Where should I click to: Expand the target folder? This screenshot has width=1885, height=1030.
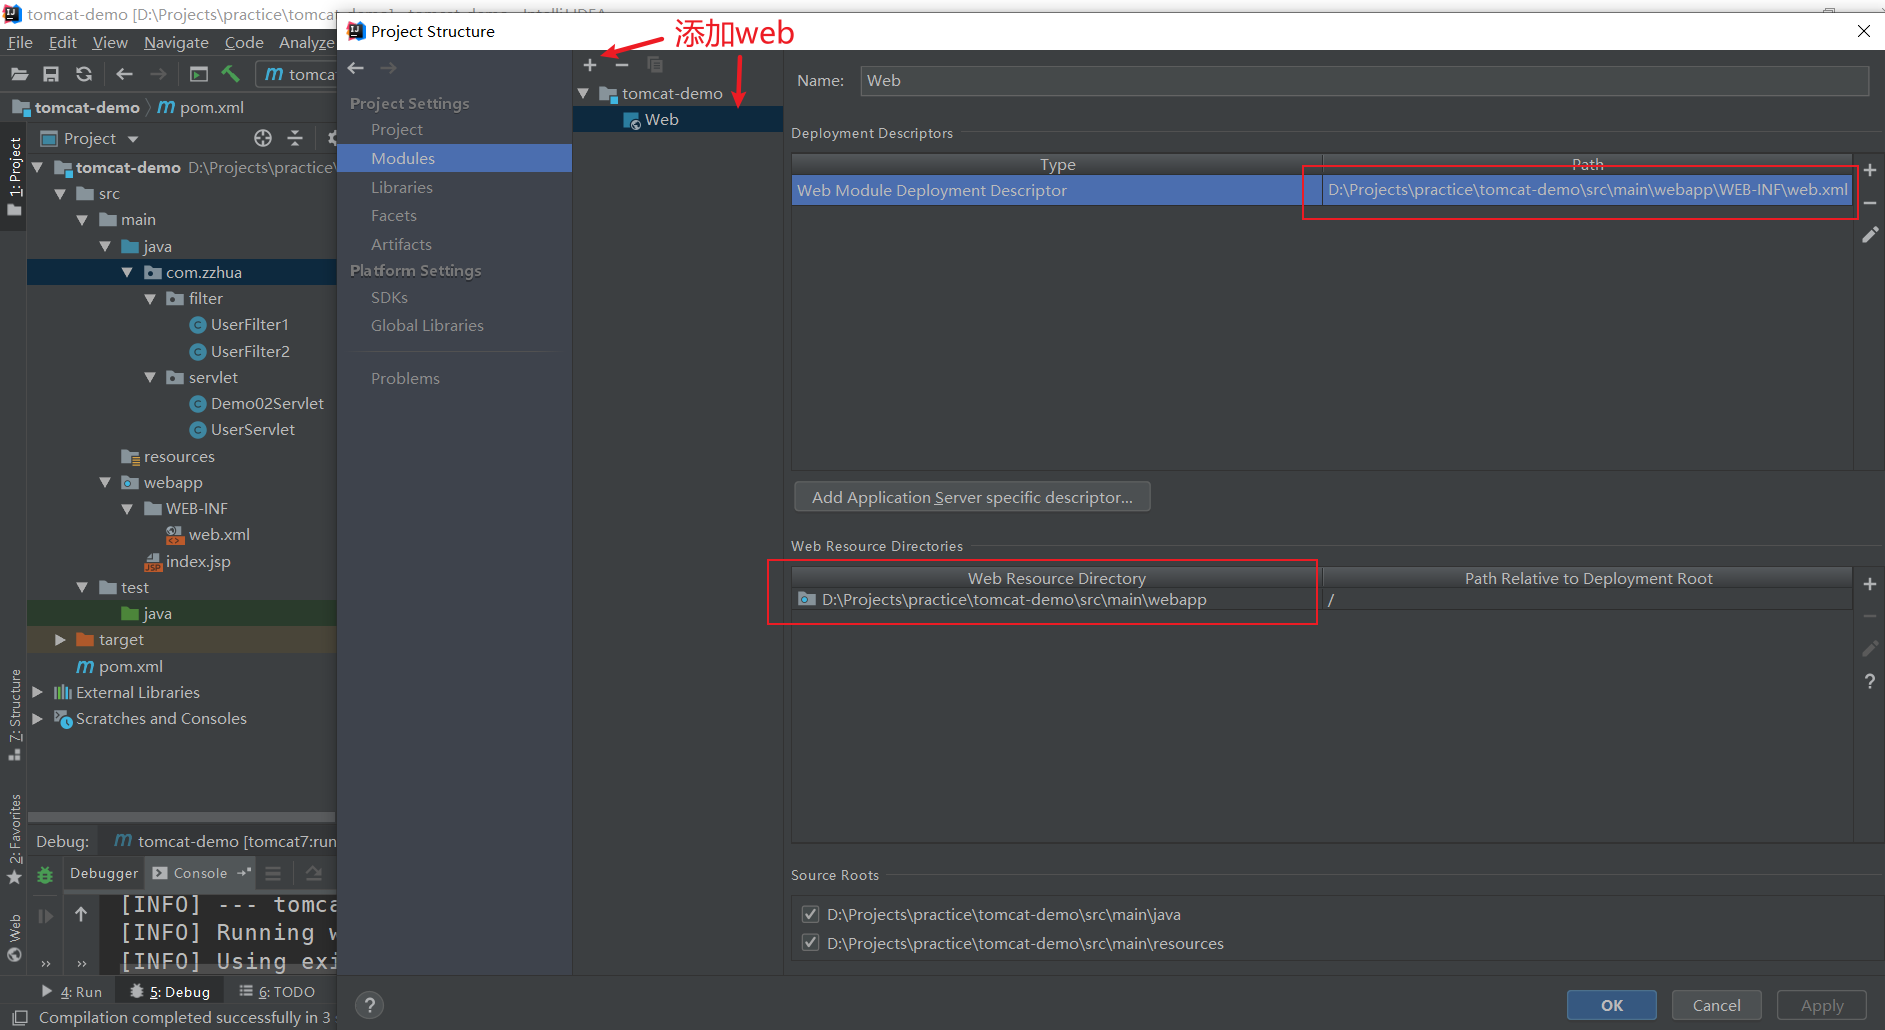60,639
